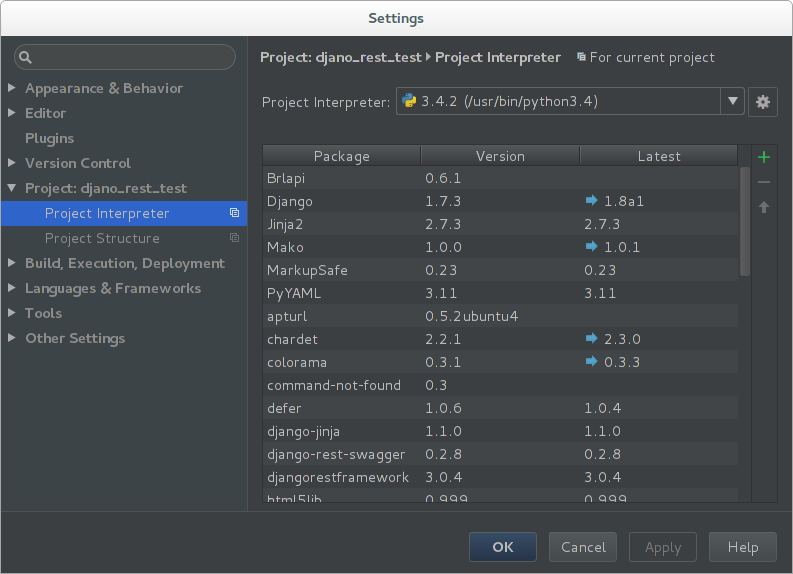Collapse Project: djano_rest_test section

click(12, 188)
